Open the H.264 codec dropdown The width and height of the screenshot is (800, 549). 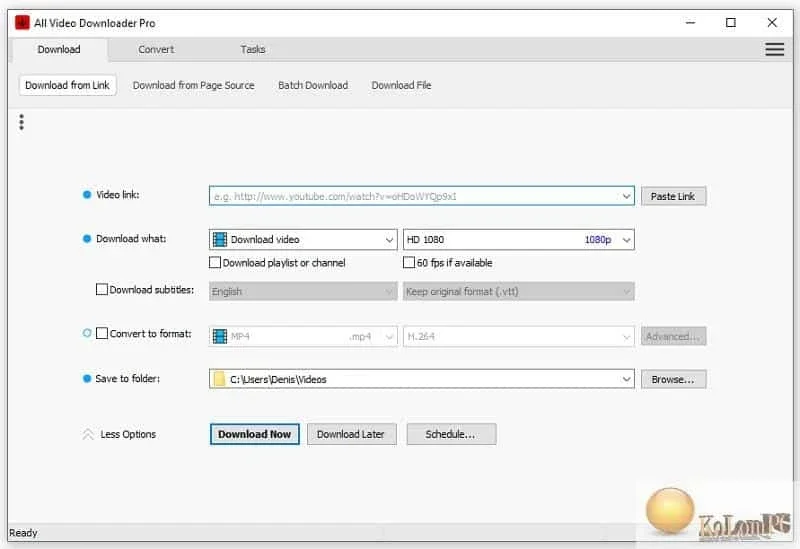[x=518, y=336]
